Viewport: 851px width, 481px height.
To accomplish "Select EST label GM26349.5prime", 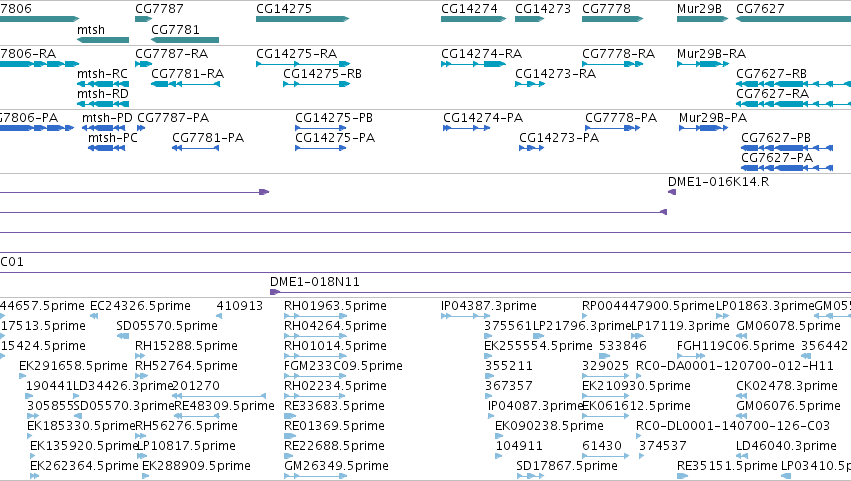I will click(x=336, y=466).
